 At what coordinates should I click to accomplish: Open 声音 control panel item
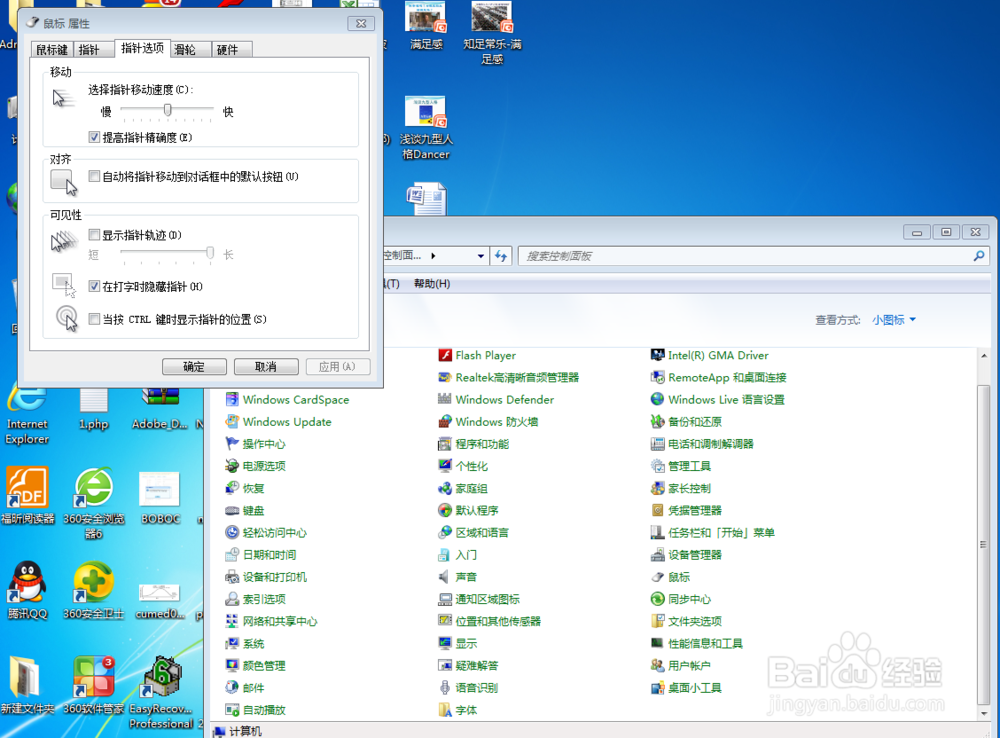457,577
